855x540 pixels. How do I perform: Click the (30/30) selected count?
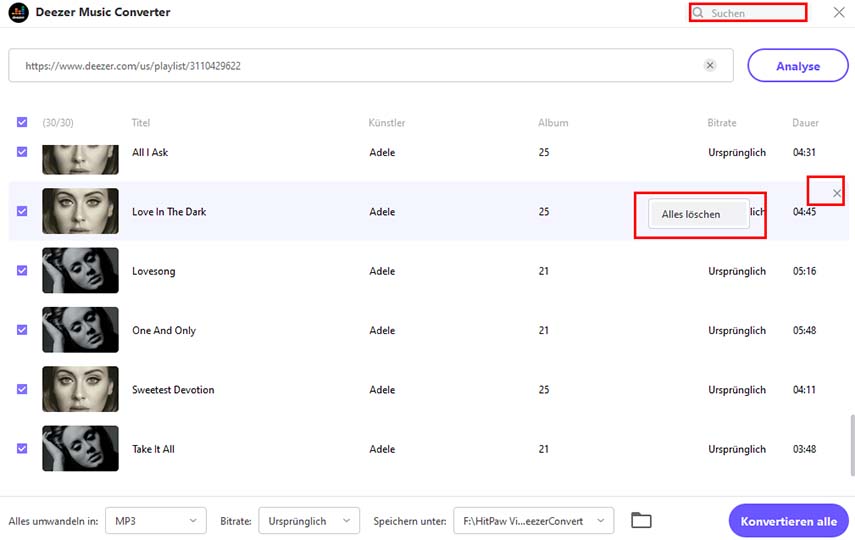(x=58, y=123)
